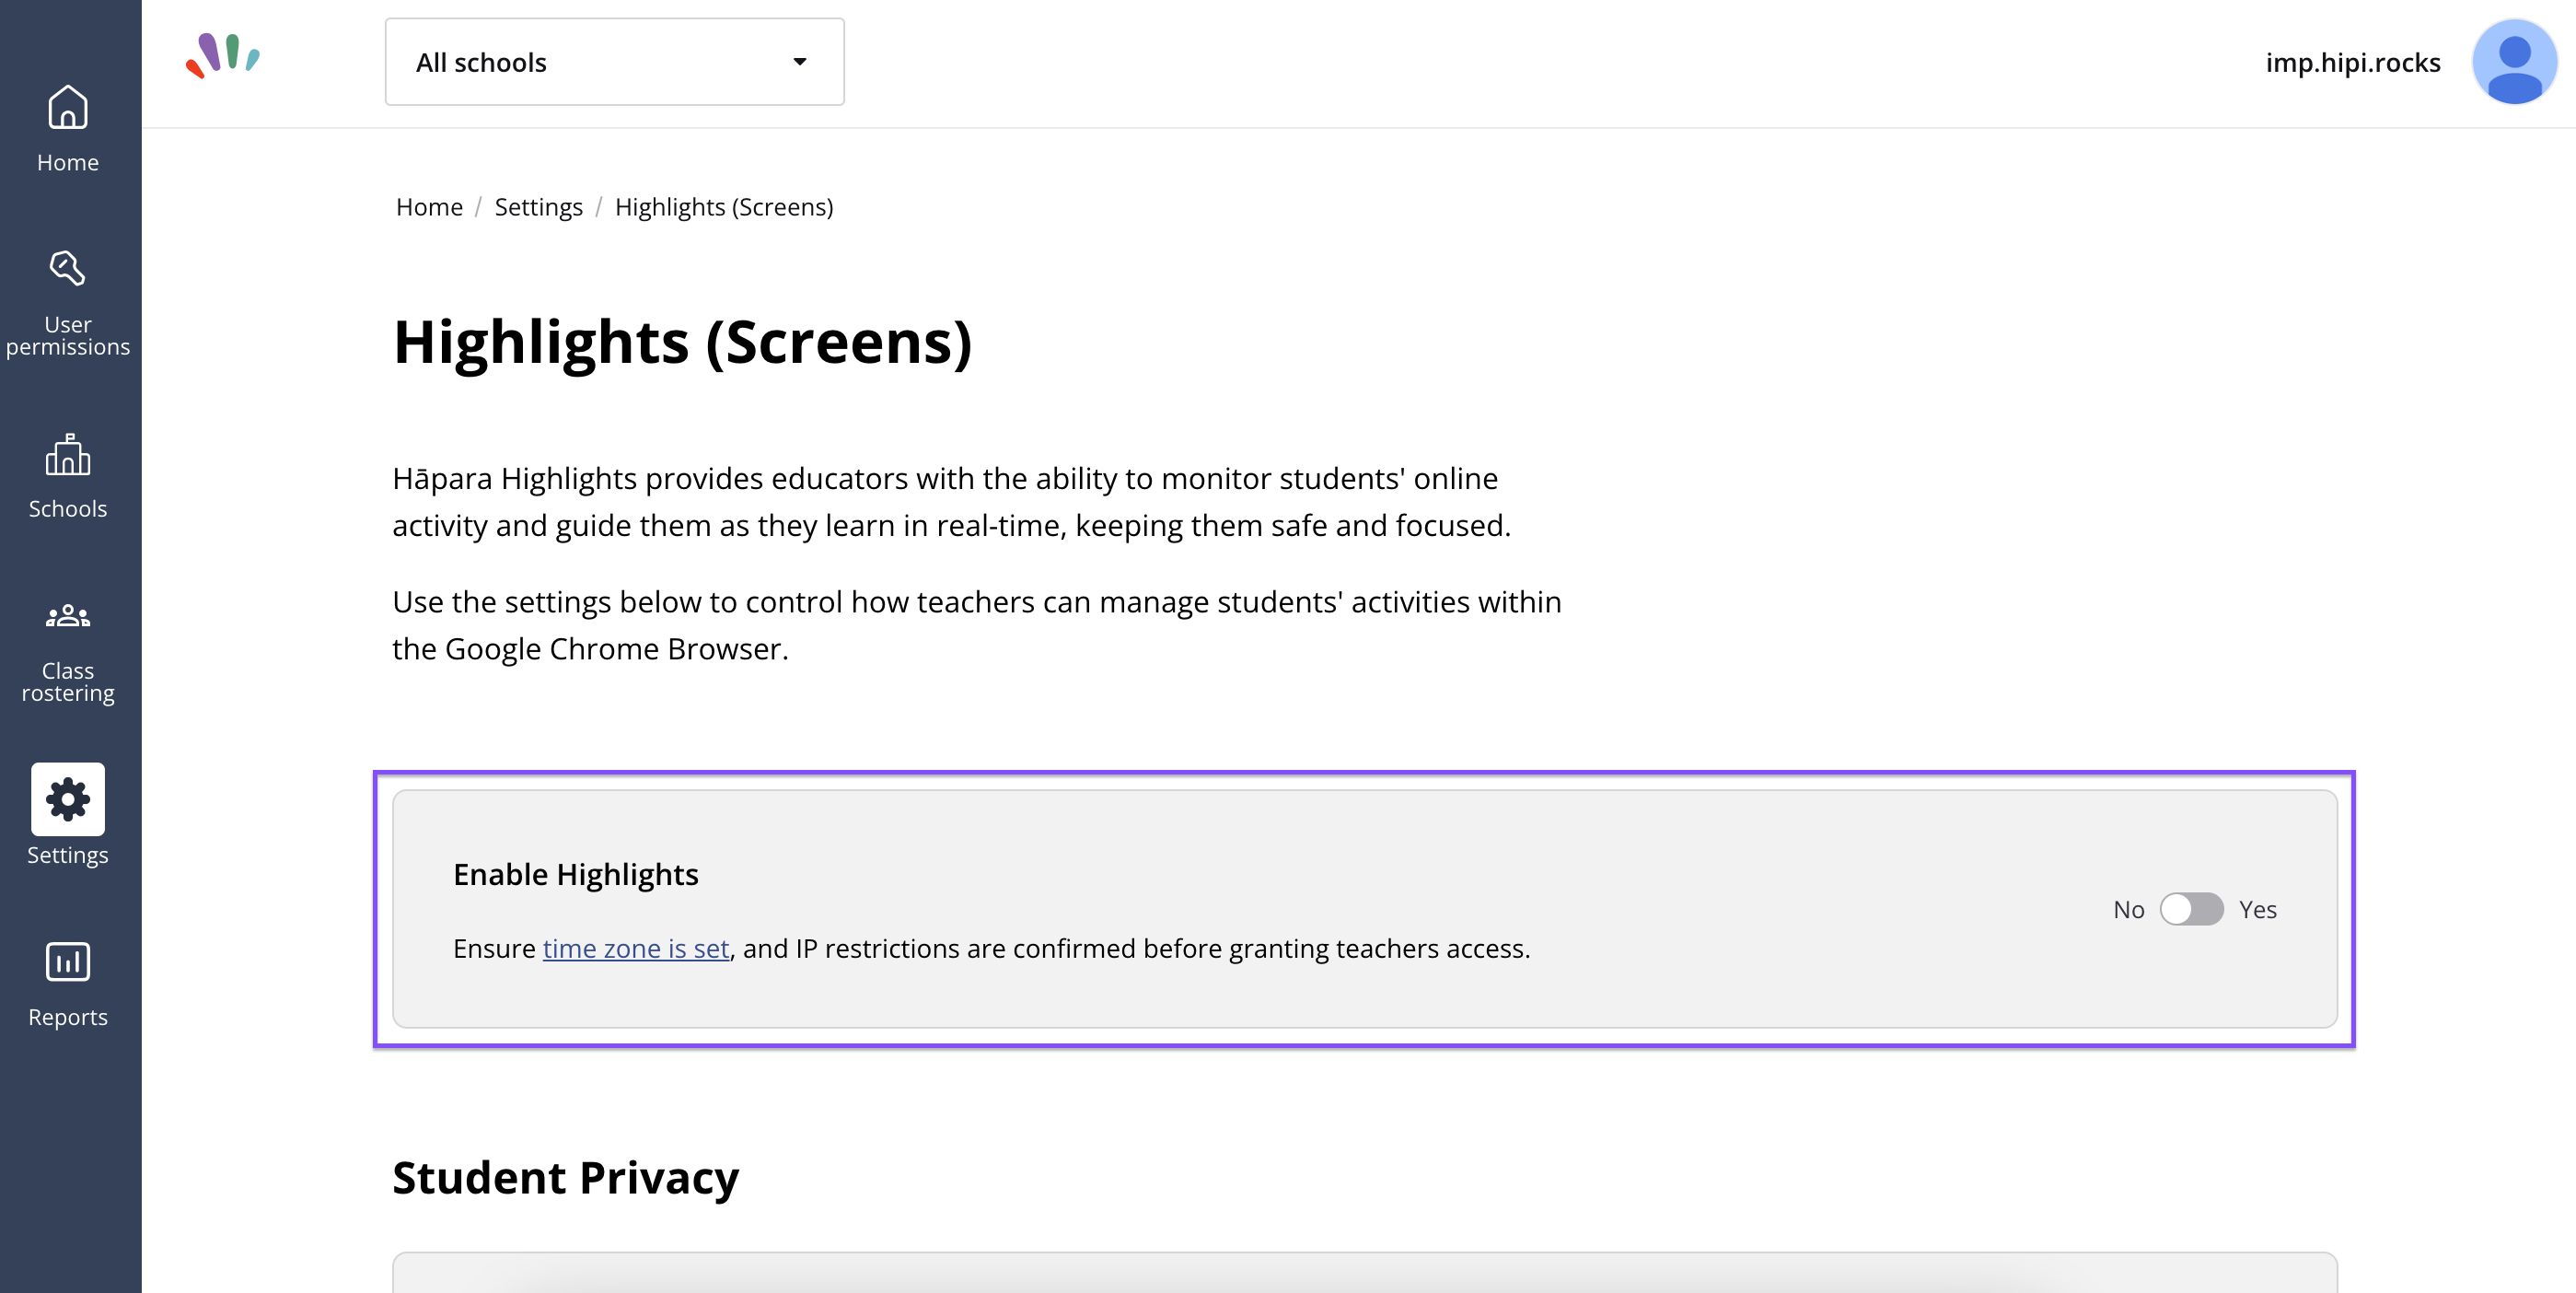
Task: Follow the 'time zone is set' link
Action: [x=636, y=948]
